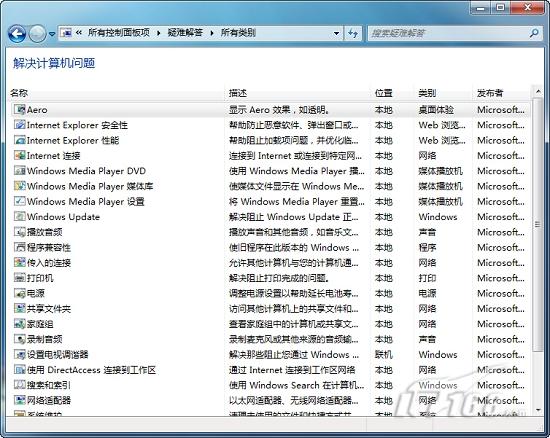Image resolution: width=550 pixels, height=438 pixels.
Task: Click description '解决阻止打印完成的问题。'
Action: [x=279, y=278]
